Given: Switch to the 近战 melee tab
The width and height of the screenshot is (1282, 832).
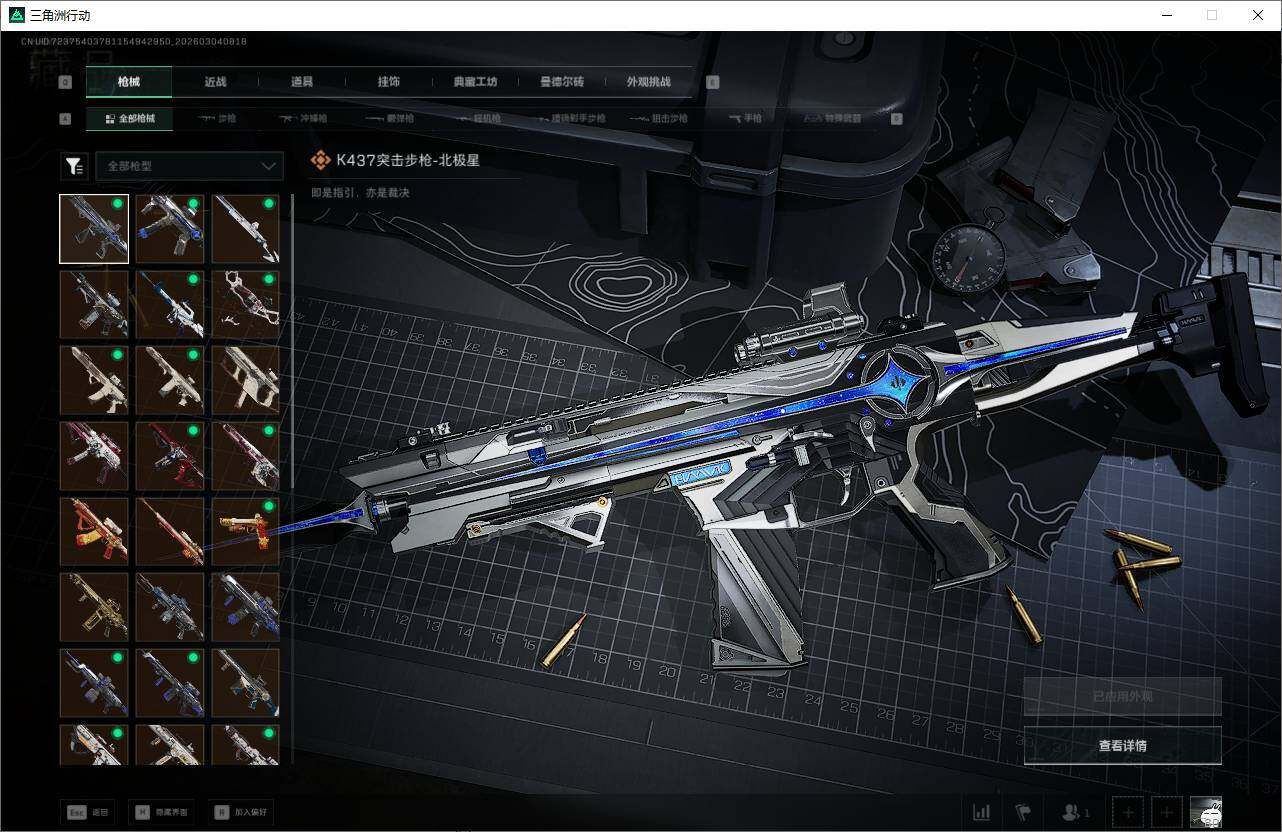Looking at the screenshot, I should coord(214,82).
